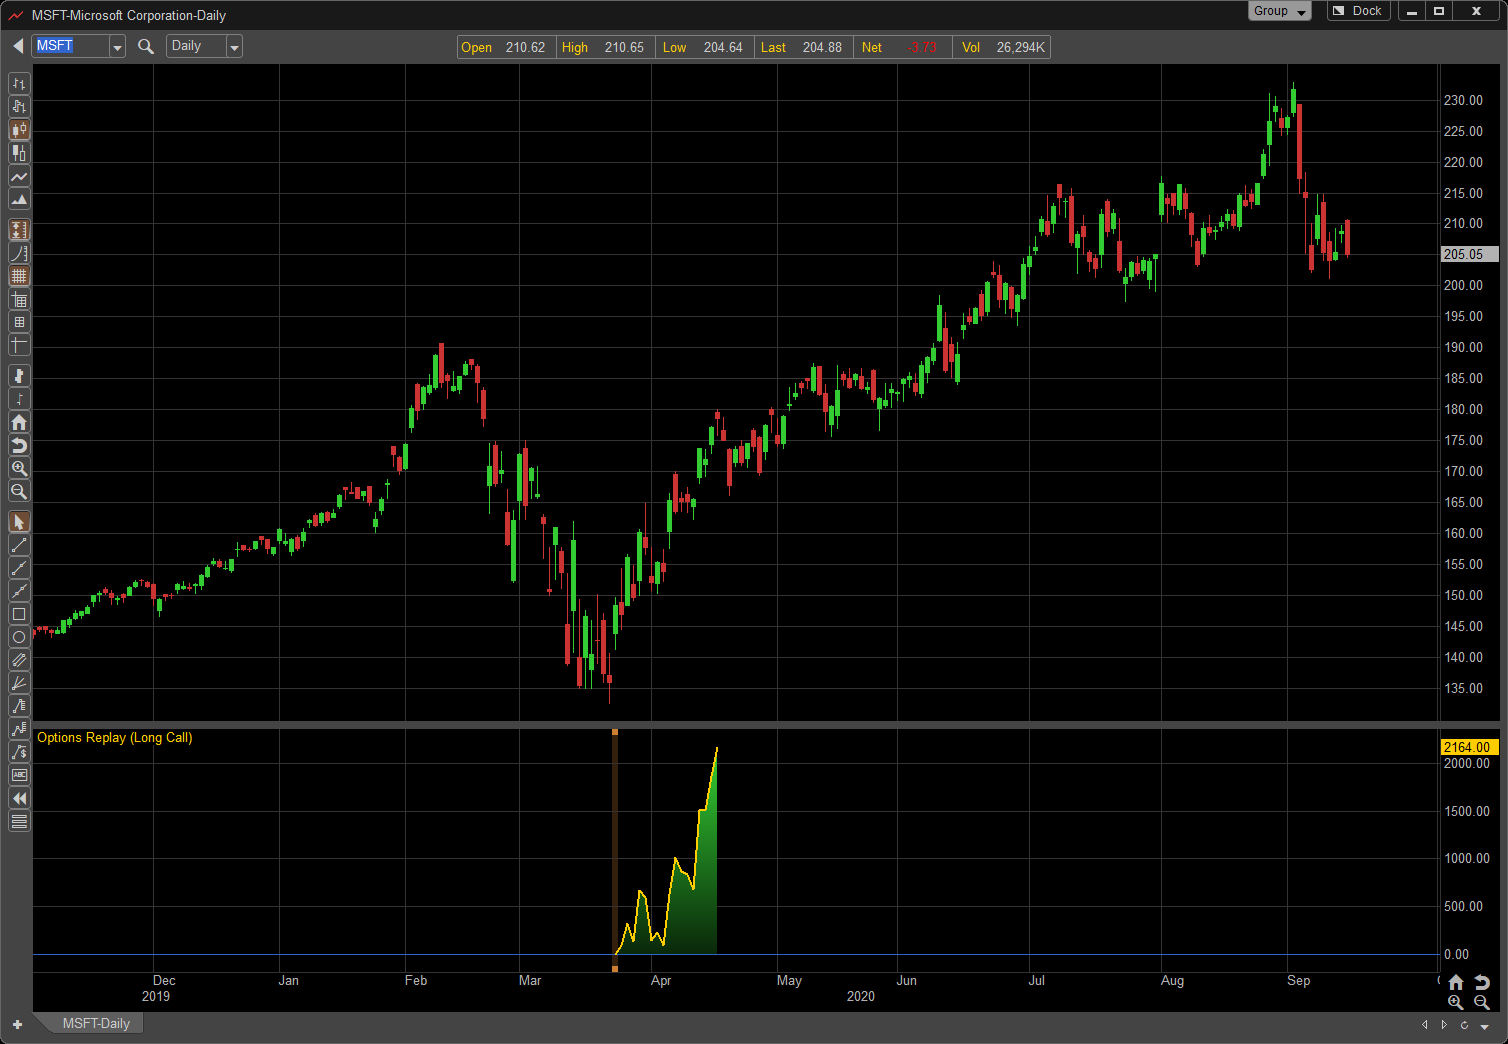Expand the bottom-right small down arrow menu
This screenshot has width=1508, height=1044.
[1484, 1026]
